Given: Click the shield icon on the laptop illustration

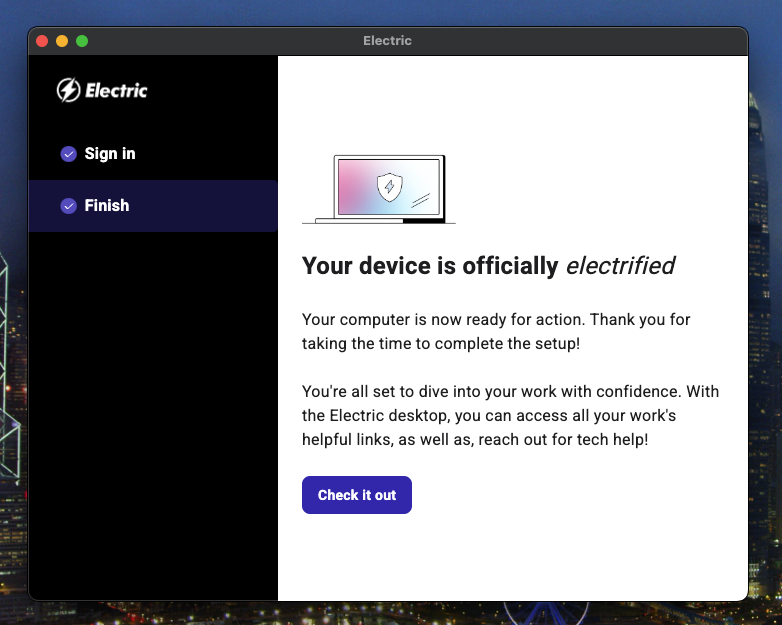Looking at the screenshot, I should tap(389, 186).
